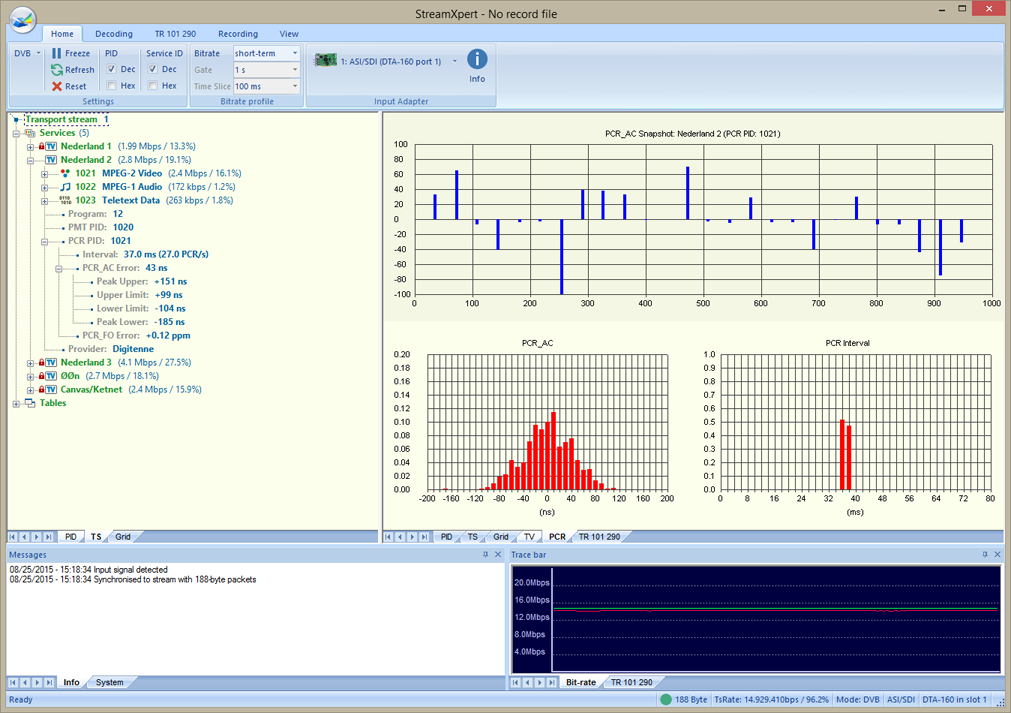Open the Input Adapter selection dropdown
This screenshot has width=1011, height=713.
pos(455,62)
